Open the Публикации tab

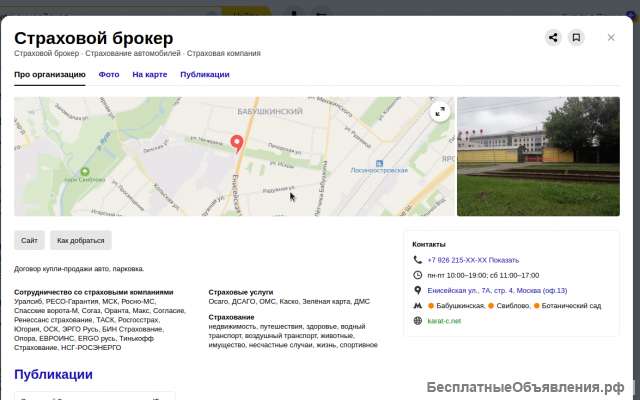(x=205, y=75)
